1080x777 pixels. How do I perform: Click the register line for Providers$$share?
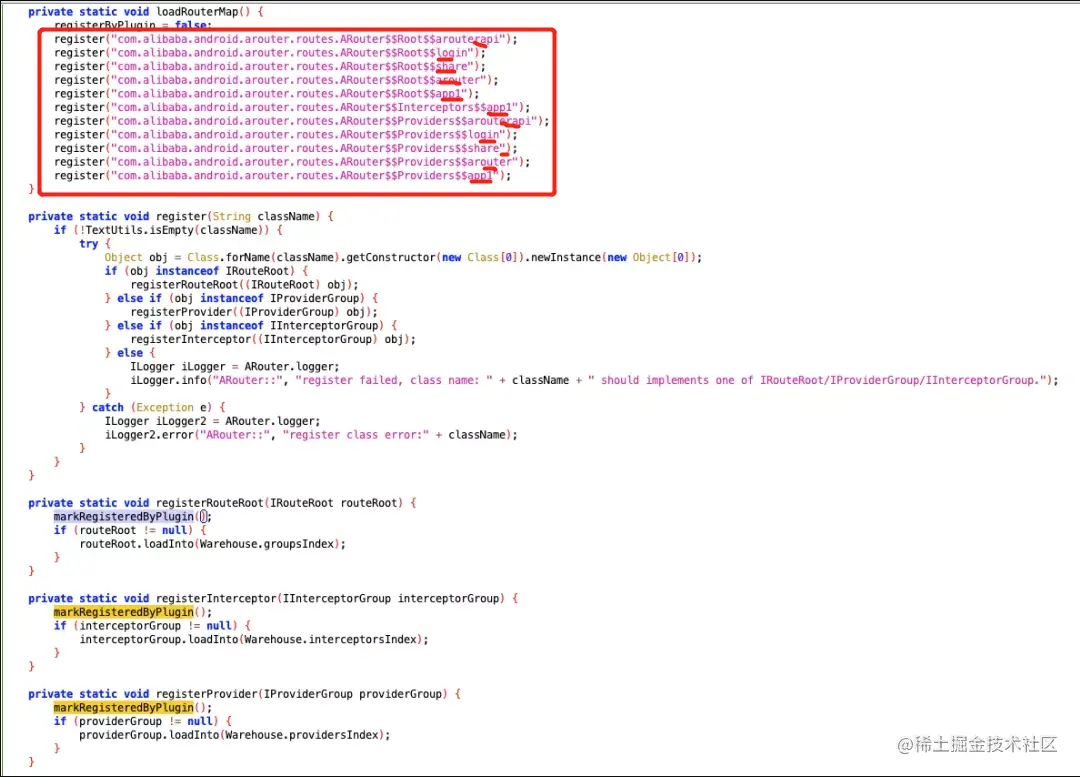[x=286, y=149]
